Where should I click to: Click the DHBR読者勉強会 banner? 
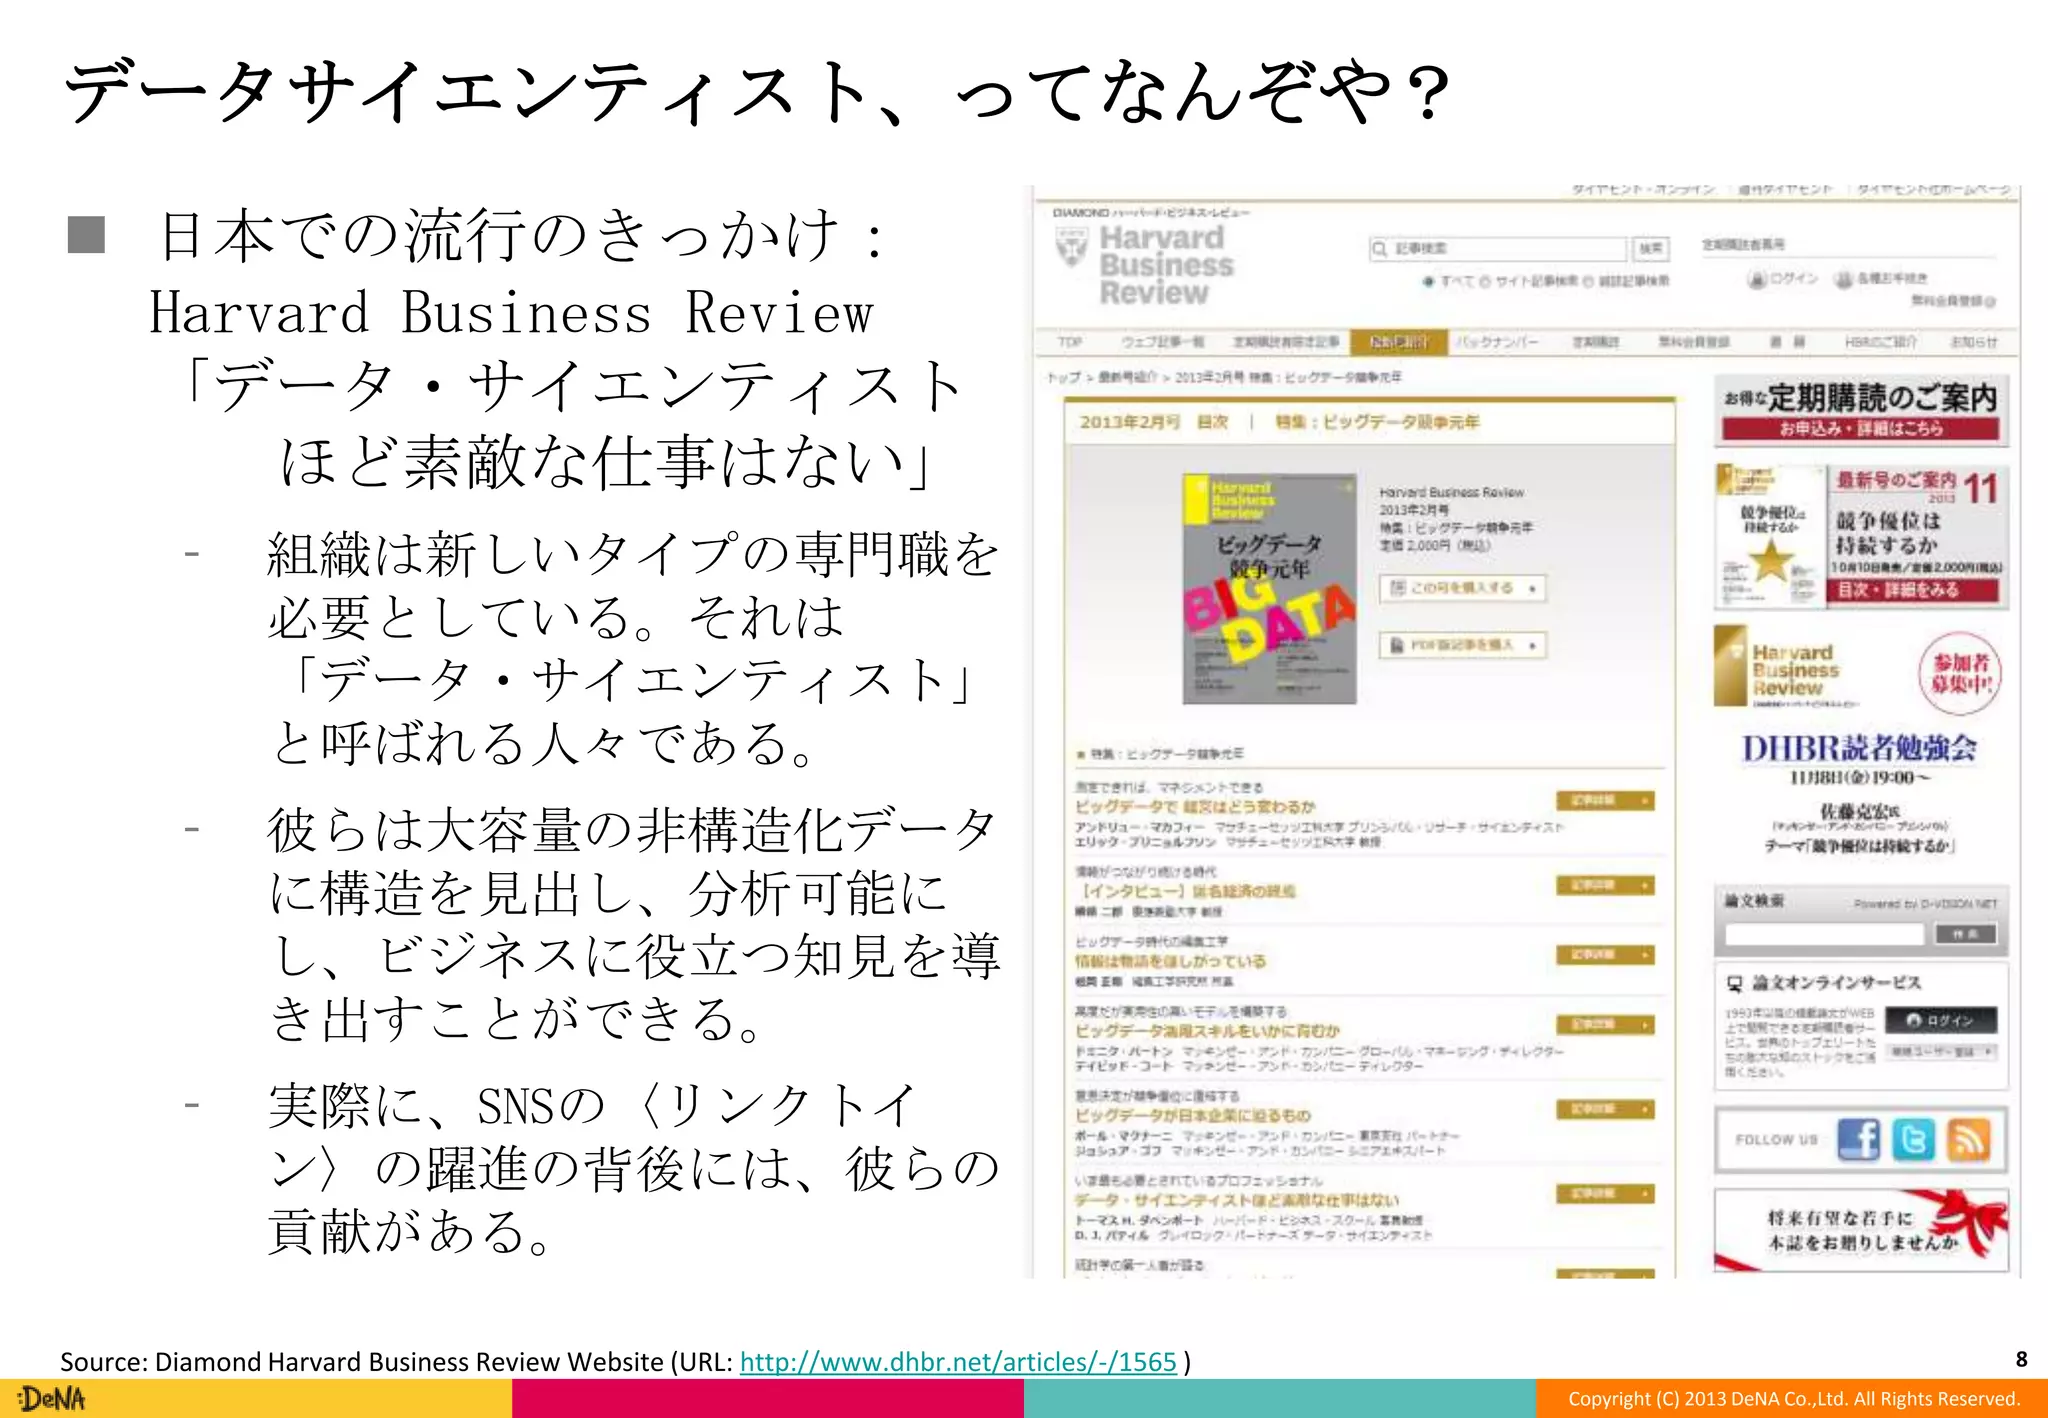(1860, 742)
